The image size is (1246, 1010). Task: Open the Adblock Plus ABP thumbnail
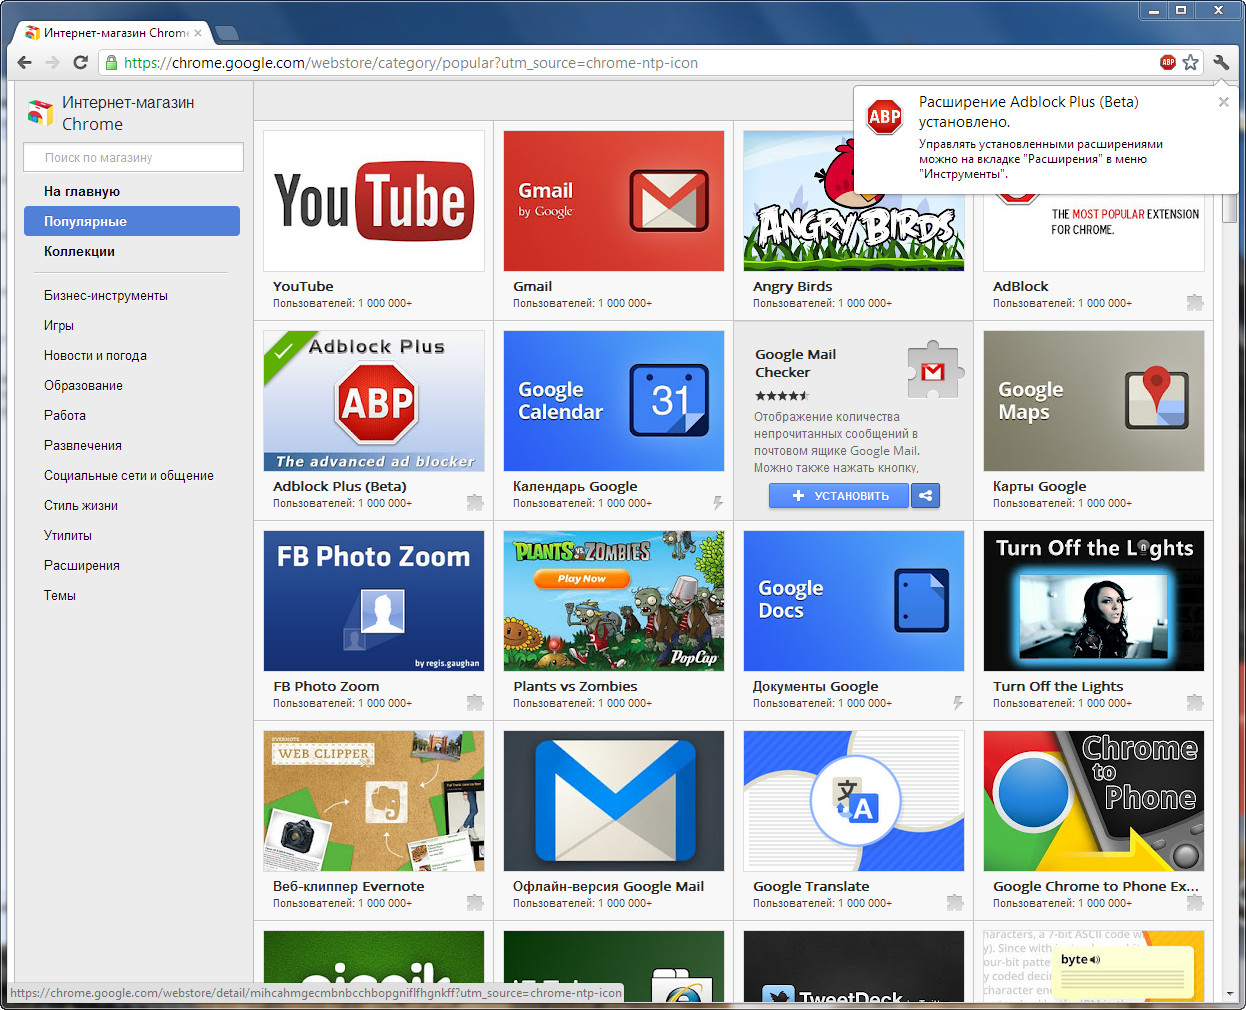point(374,401)
